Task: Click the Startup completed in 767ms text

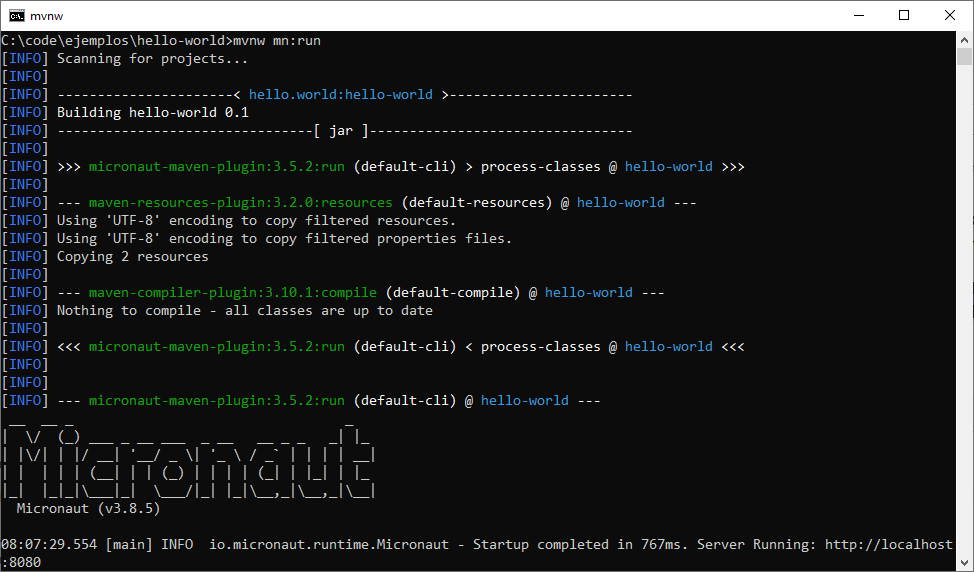Action: pos(580,544)
